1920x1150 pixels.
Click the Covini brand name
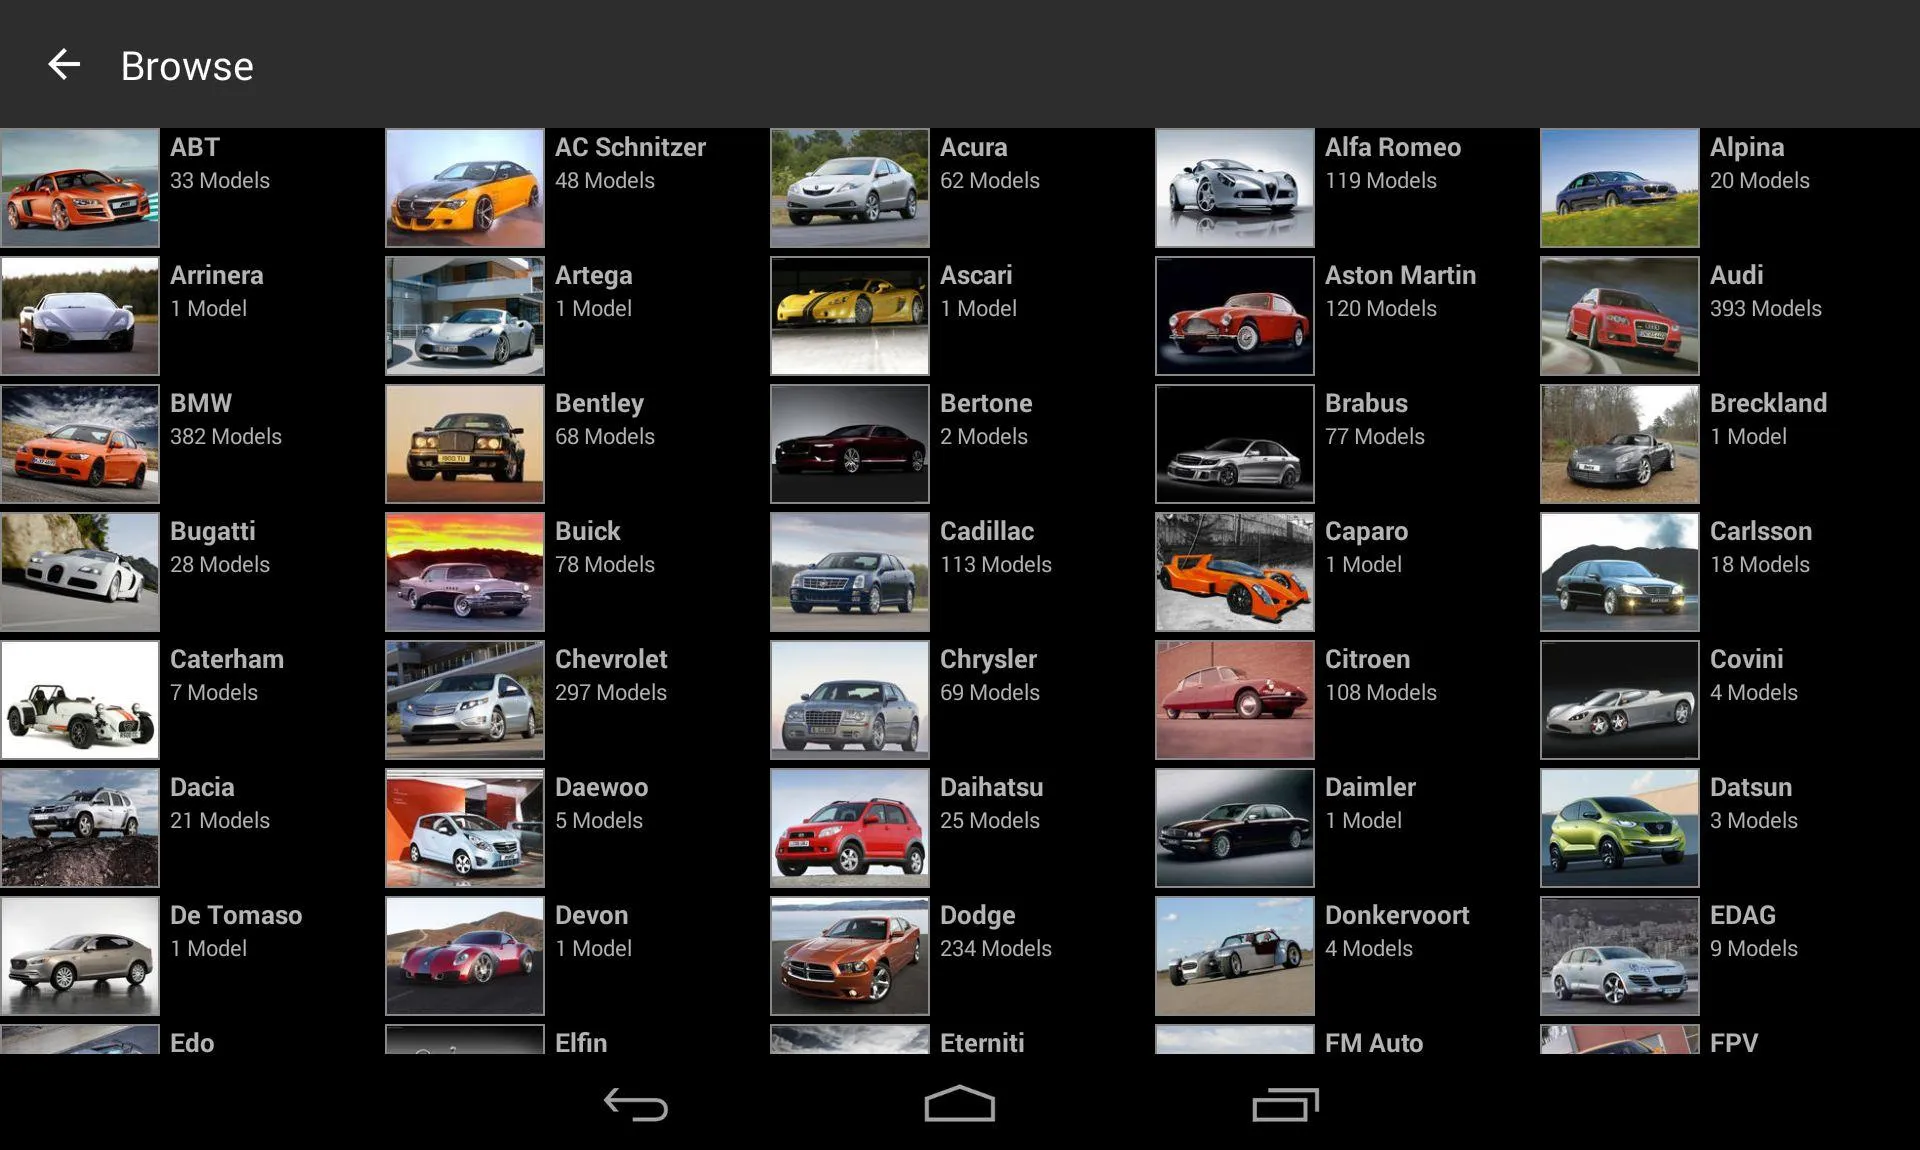[x=1746, y=659]
